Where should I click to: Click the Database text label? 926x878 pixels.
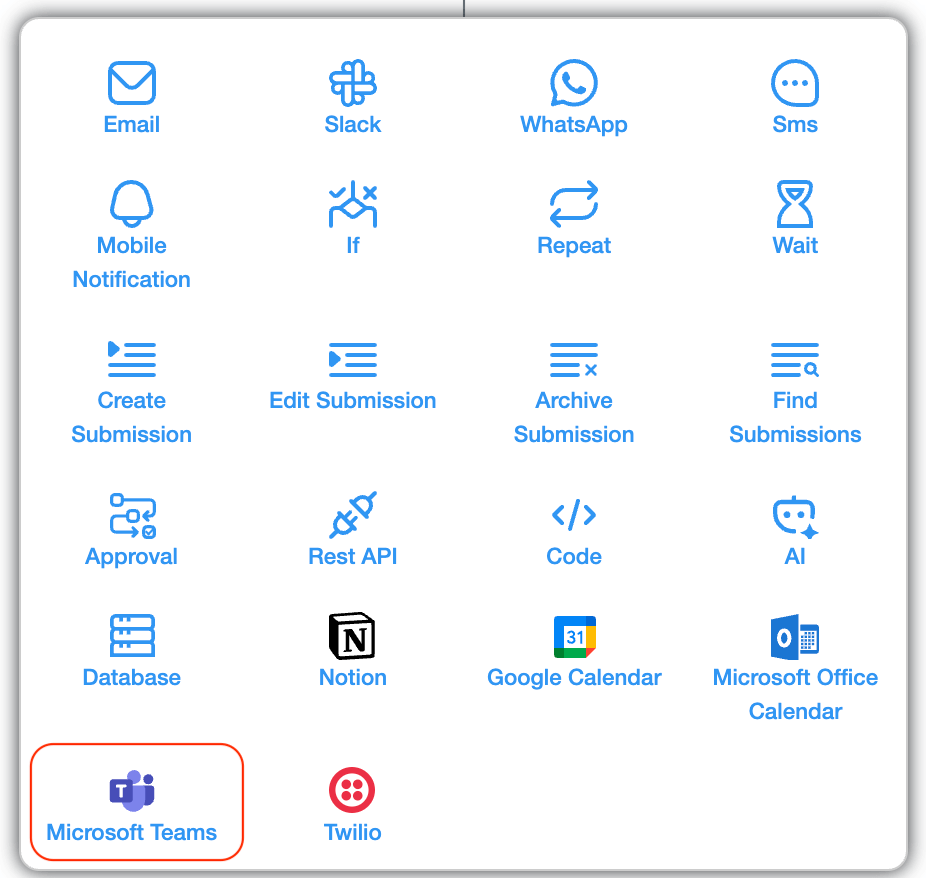[x=132, y=677]
